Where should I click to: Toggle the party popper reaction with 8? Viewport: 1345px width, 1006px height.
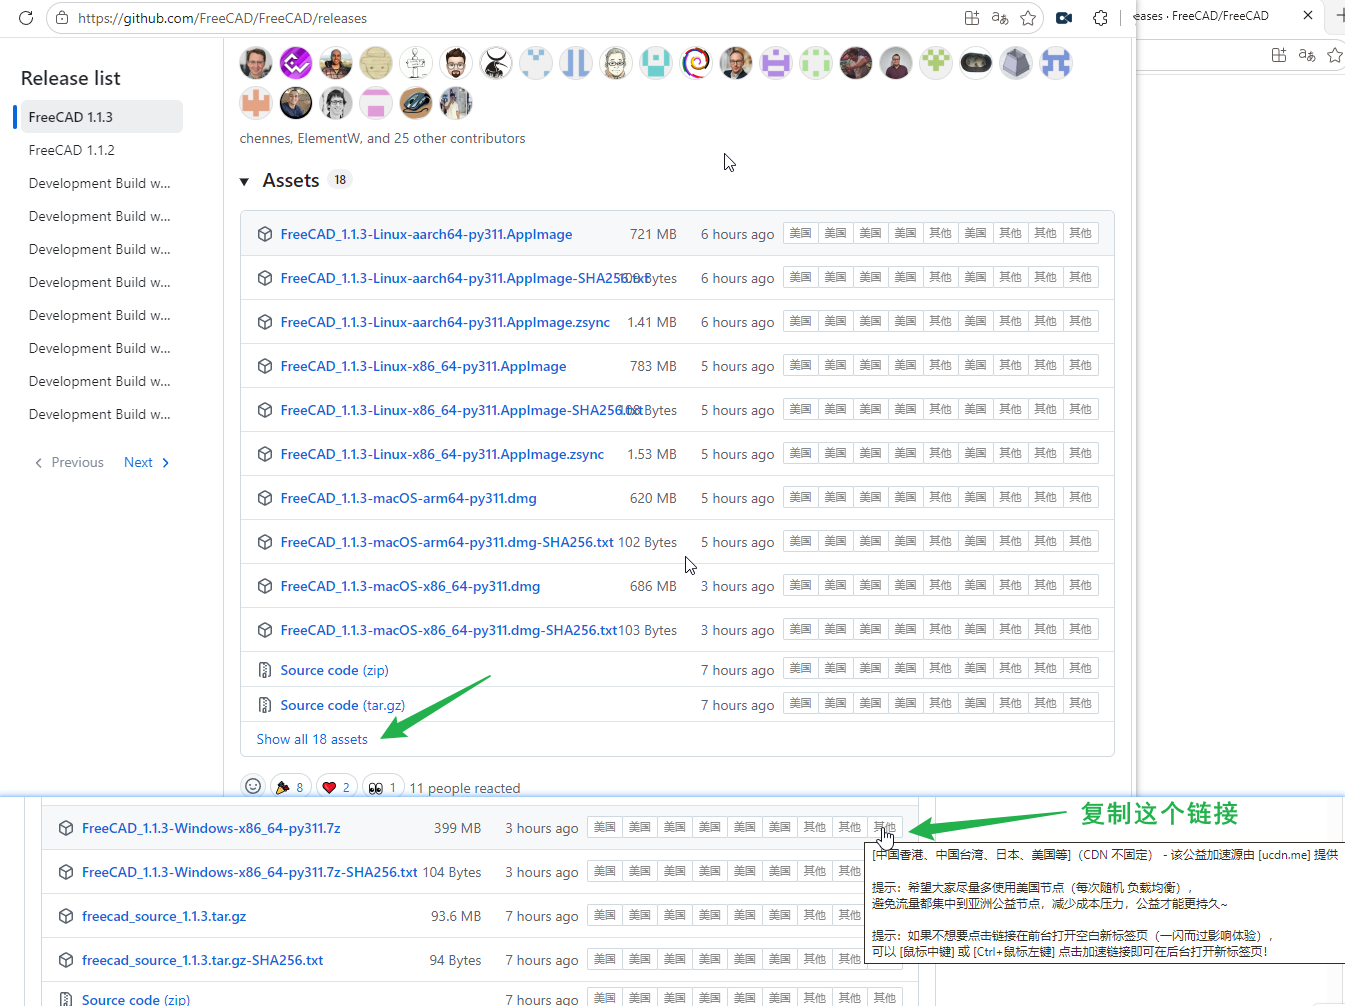[289, 787]
